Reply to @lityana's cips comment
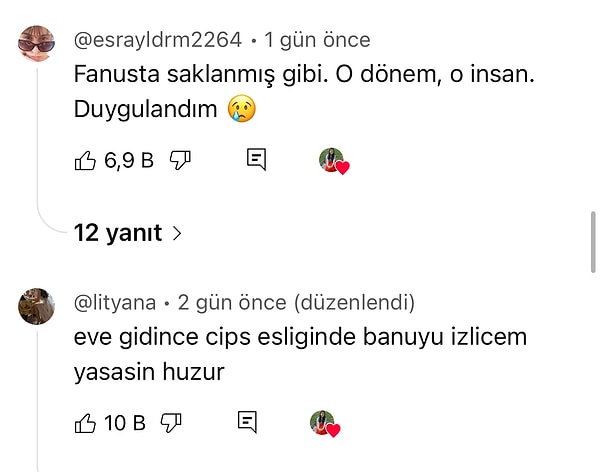Screen dimensions: 600x472 point(248,423)
